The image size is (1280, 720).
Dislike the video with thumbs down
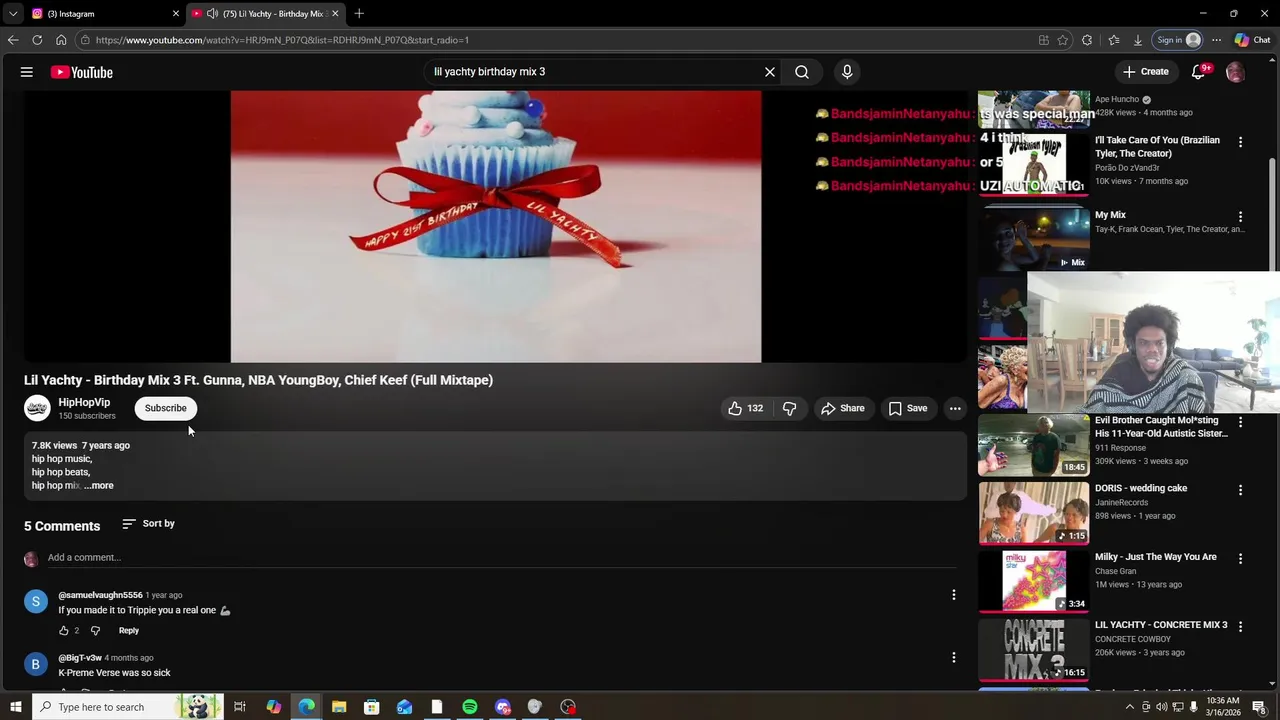[790, 408]
